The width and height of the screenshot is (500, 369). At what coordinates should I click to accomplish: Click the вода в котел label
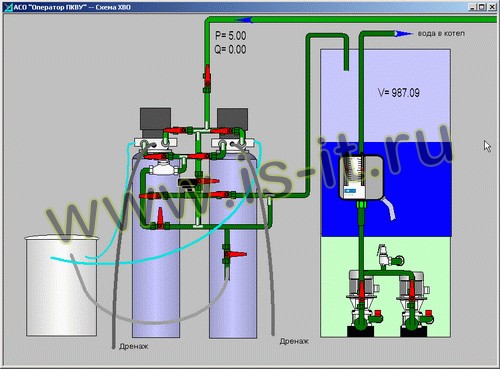[441, 33]
